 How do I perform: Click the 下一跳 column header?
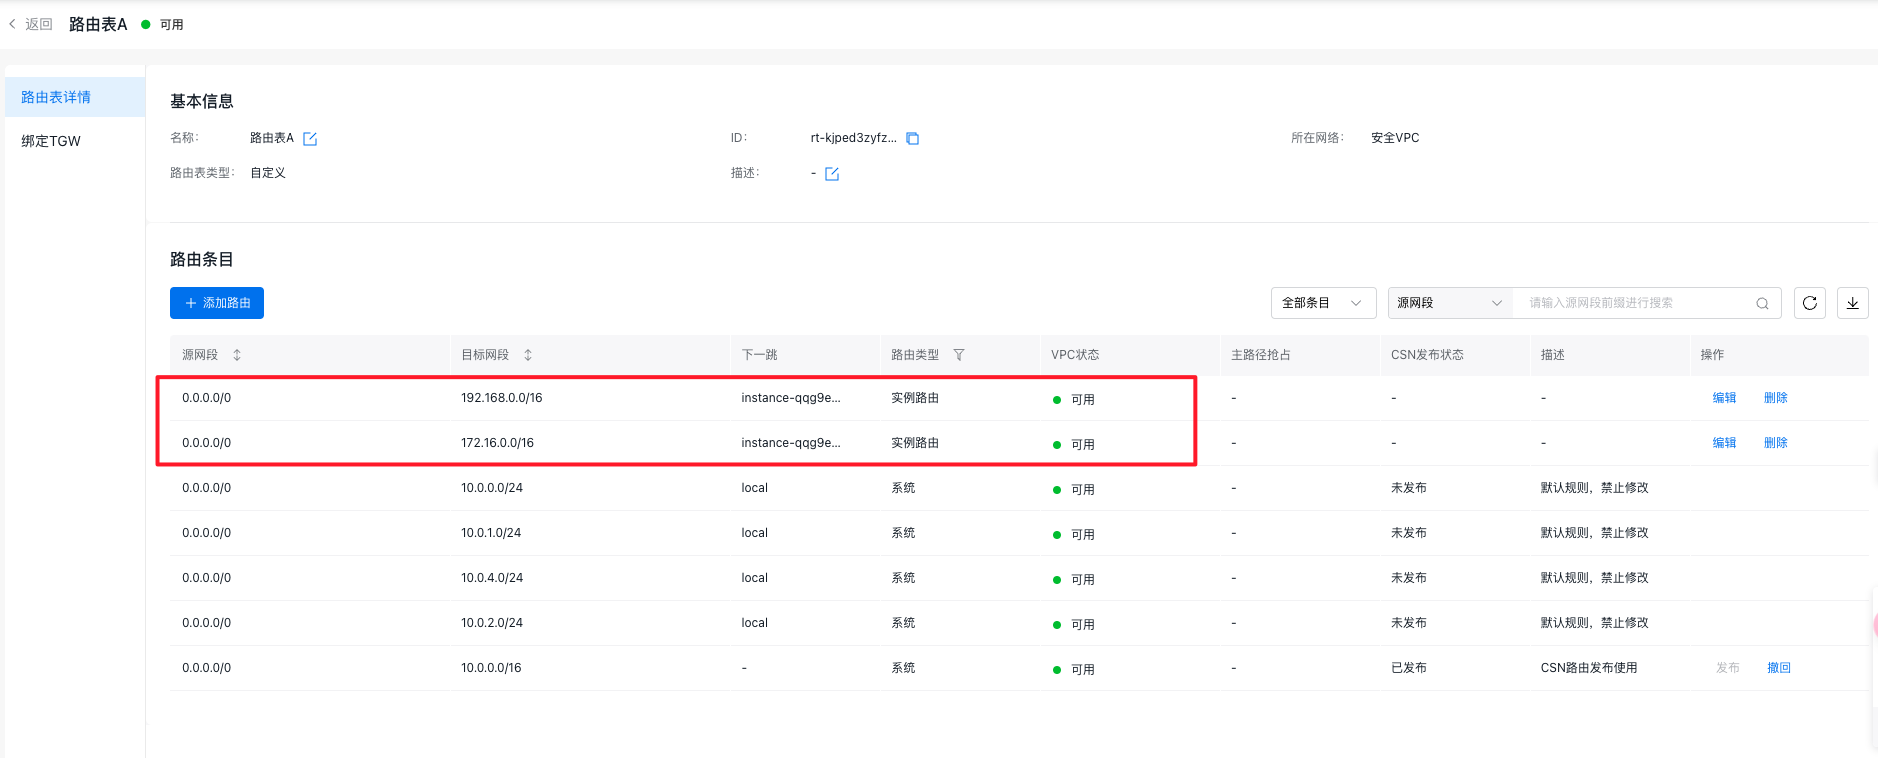[x=759, y=355]
